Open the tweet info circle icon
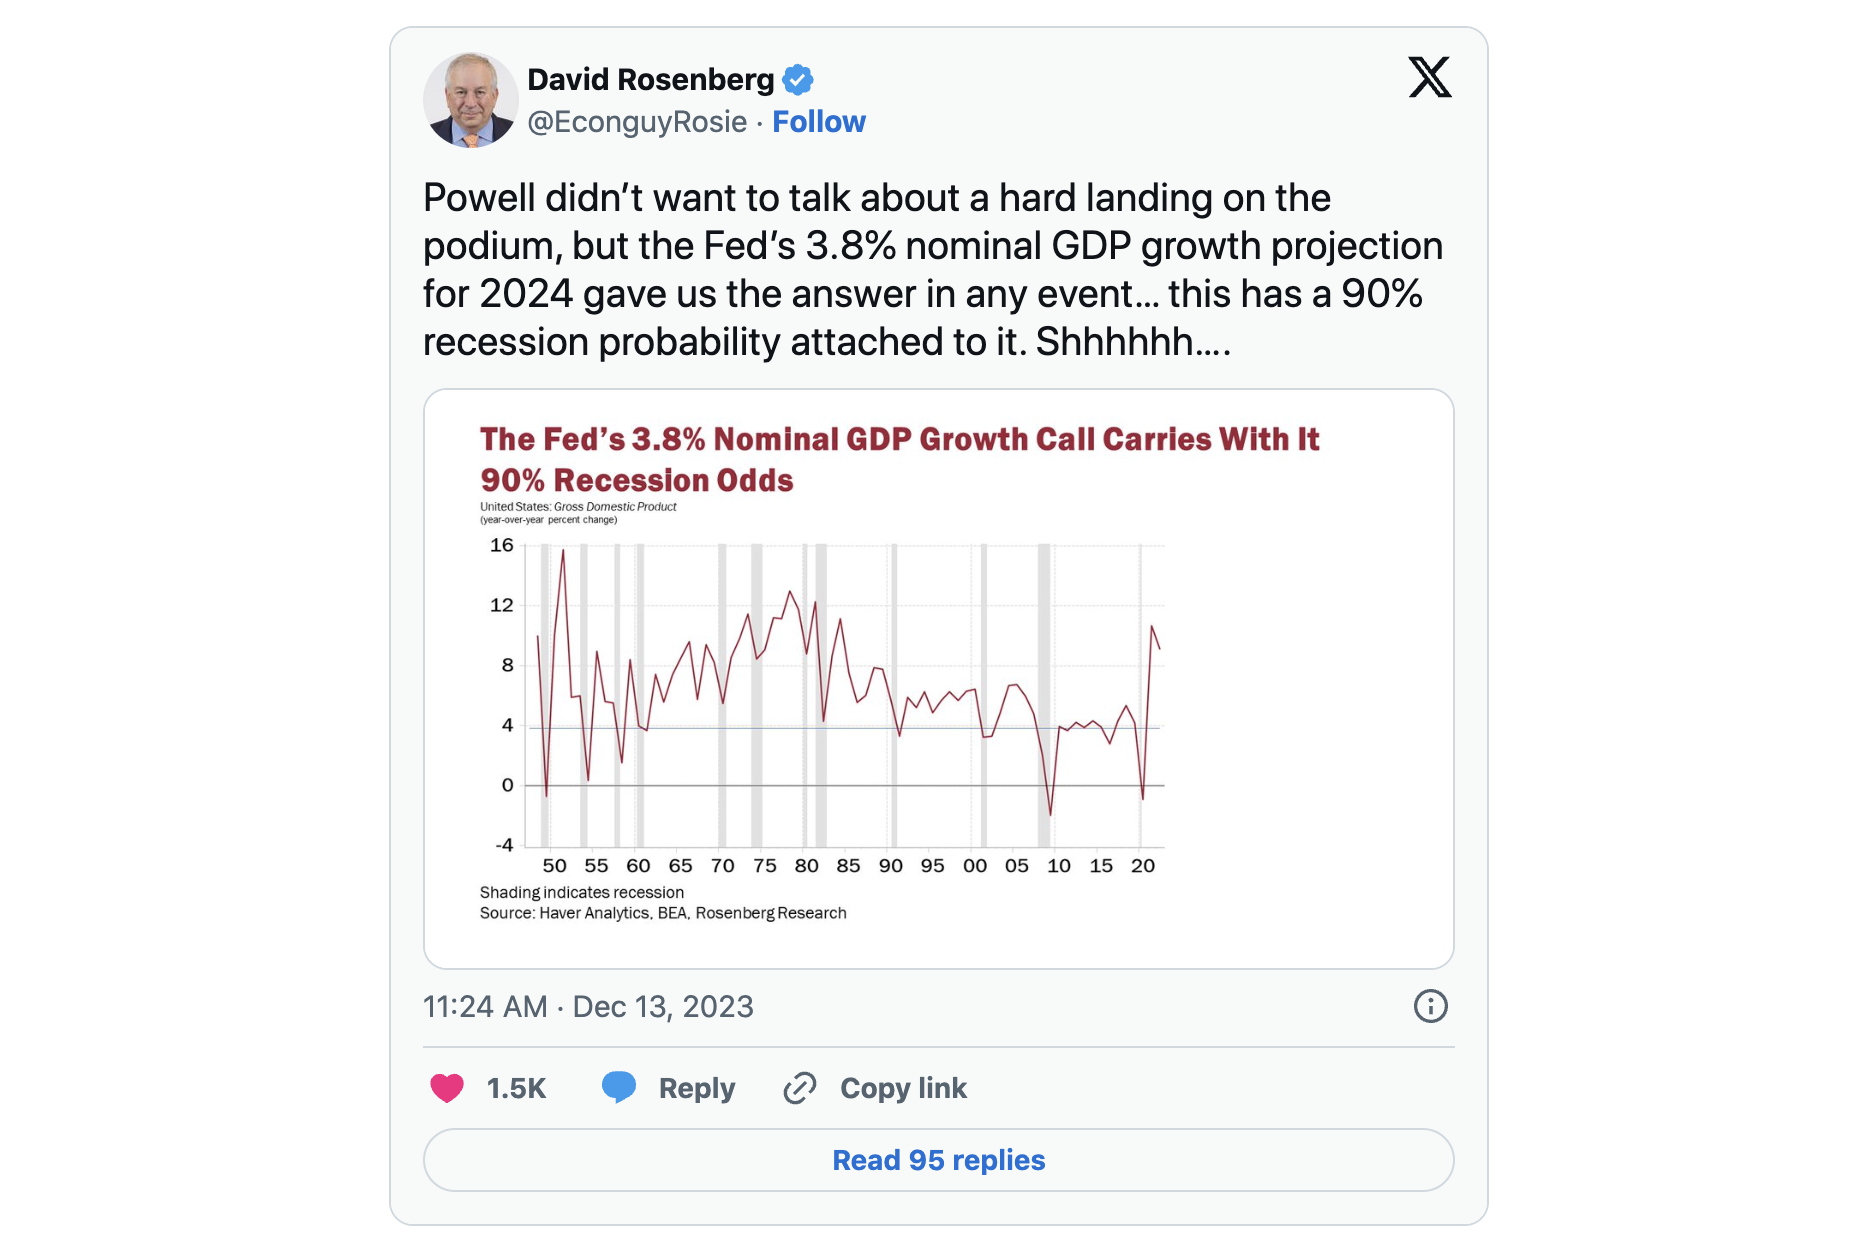 pyautogui.click(x=1430, y=1006)
